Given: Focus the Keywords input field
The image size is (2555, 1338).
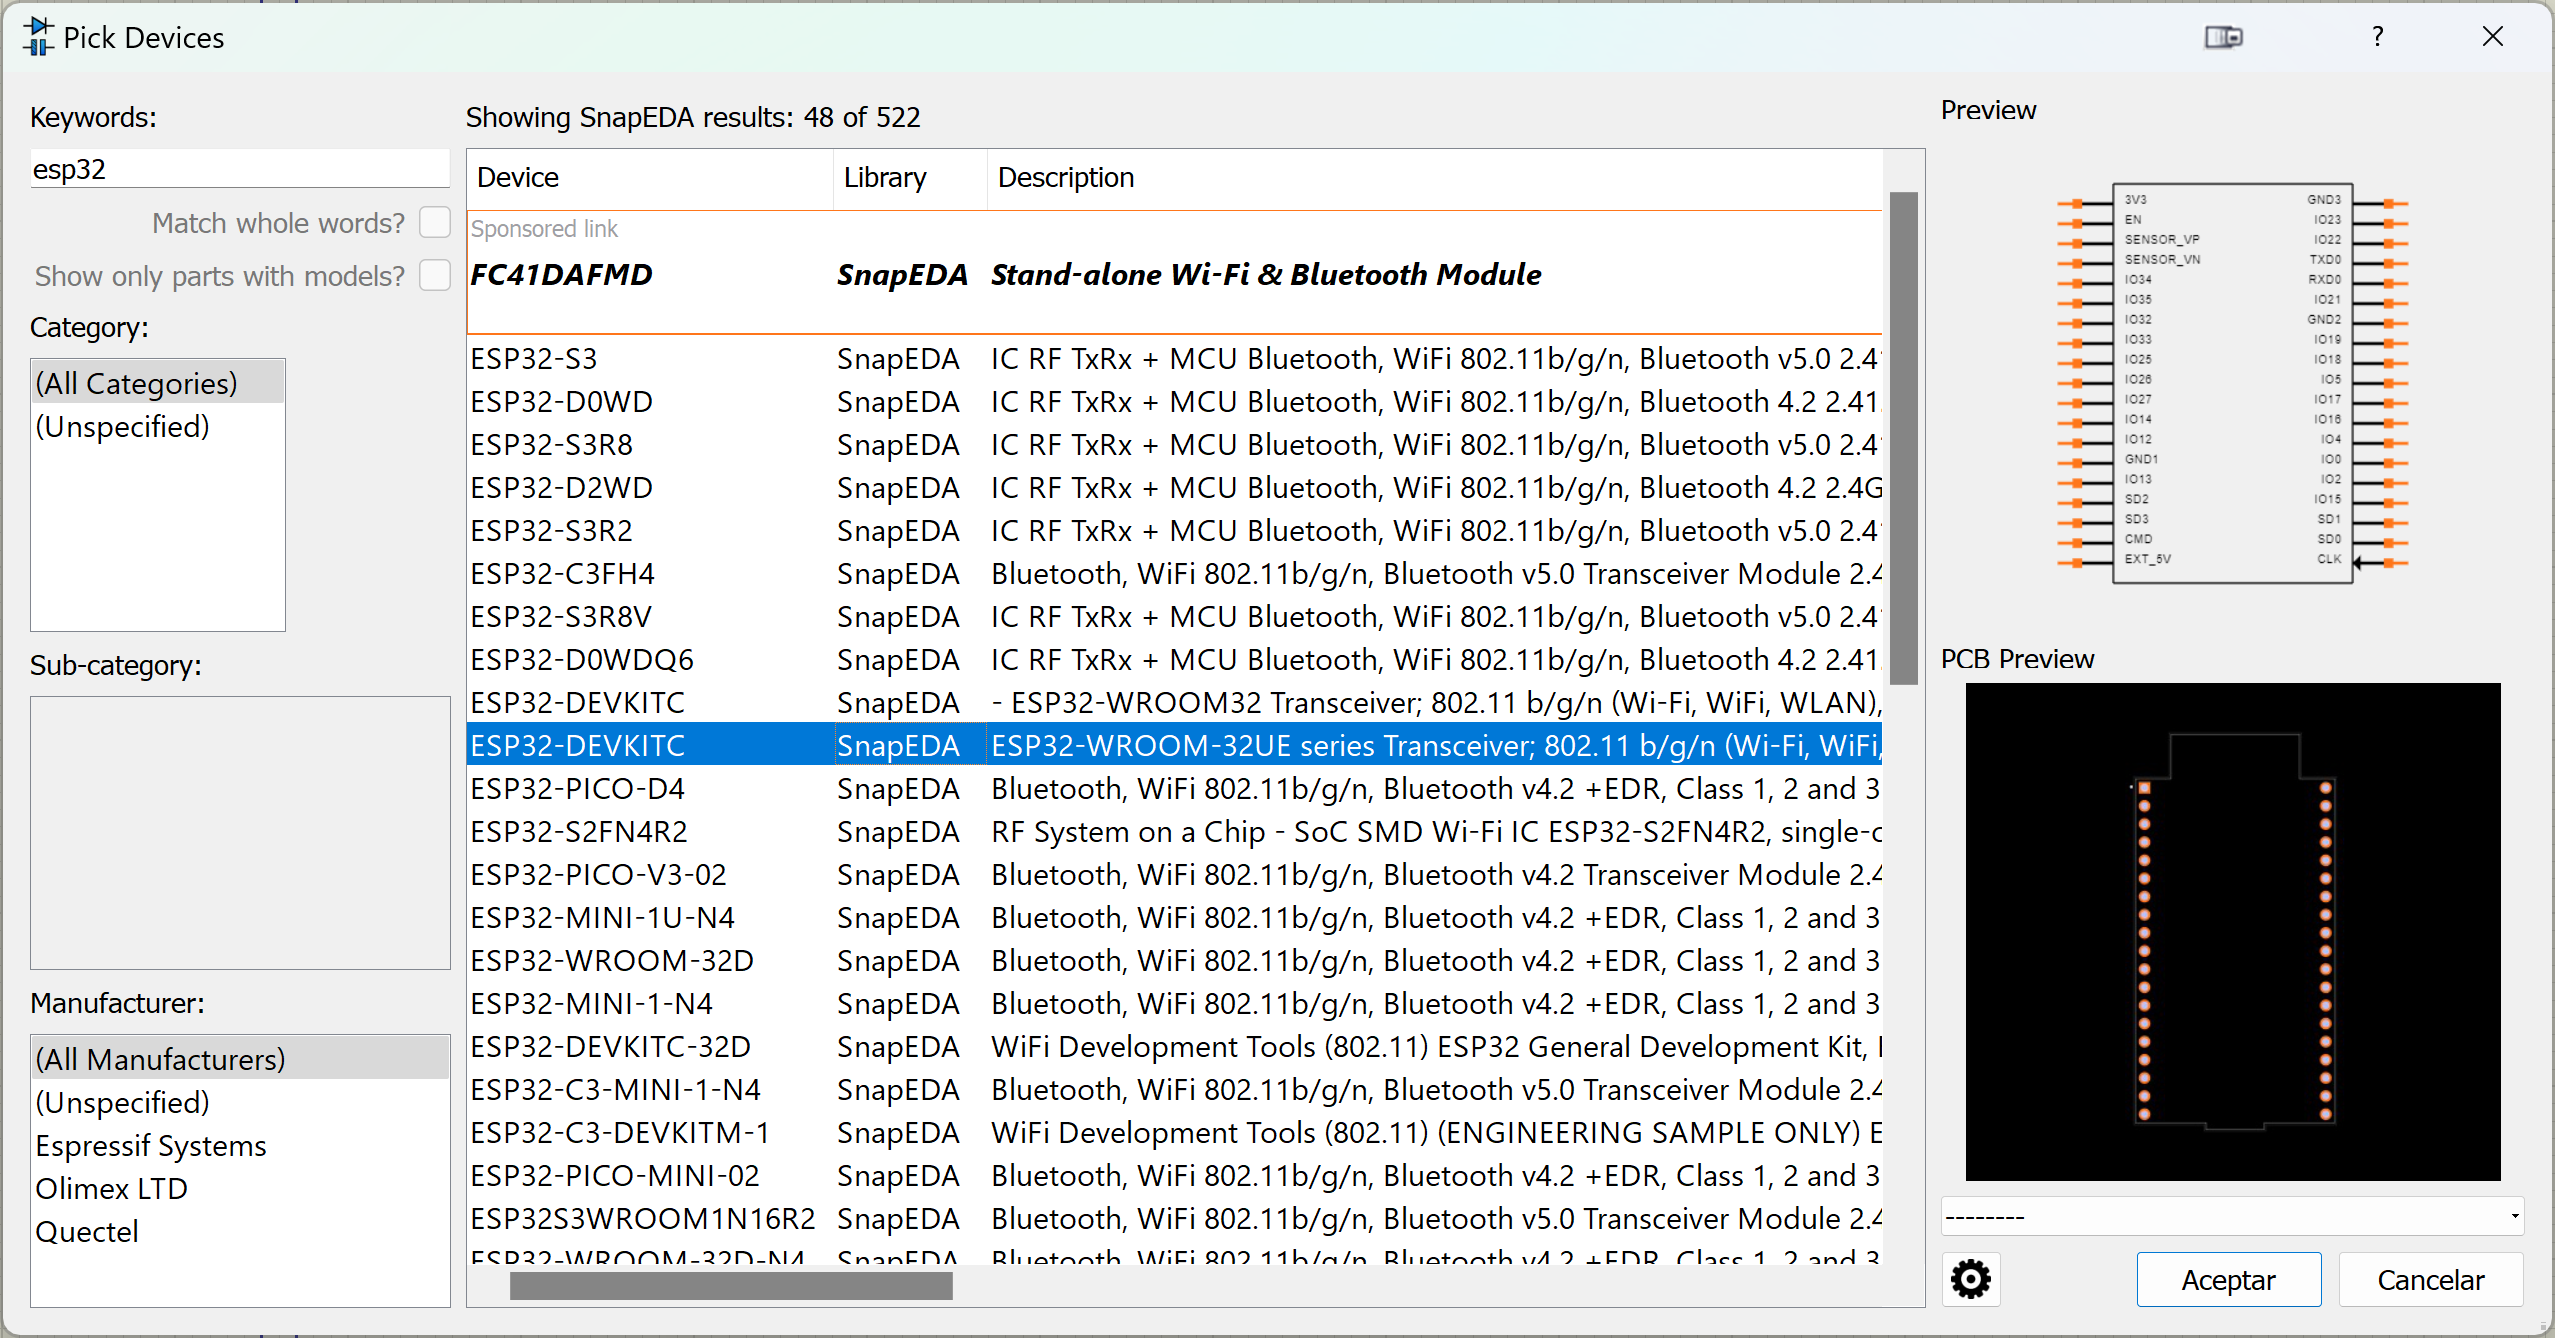Looking at the screenshot, I should pos(240,169).
